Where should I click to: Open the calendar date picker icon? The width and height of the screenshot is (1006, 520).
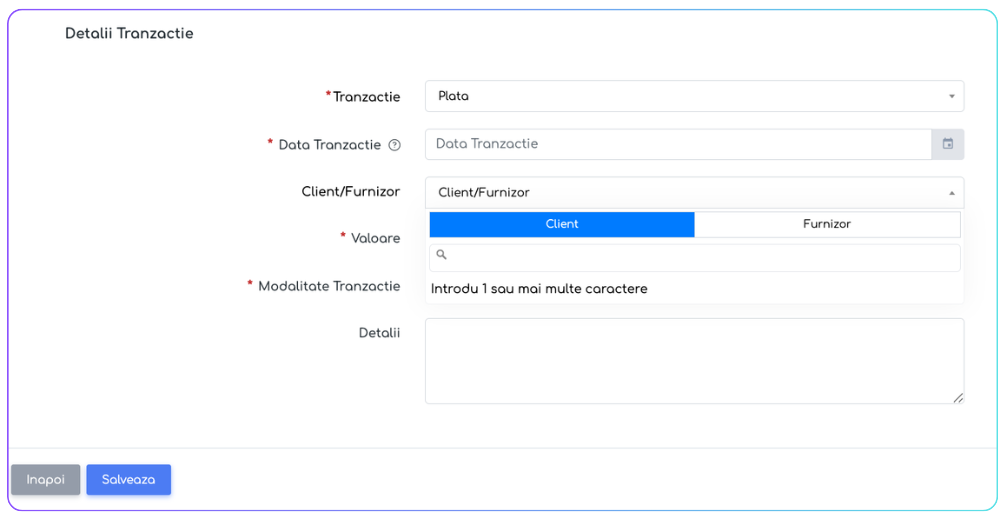[947, 144]
